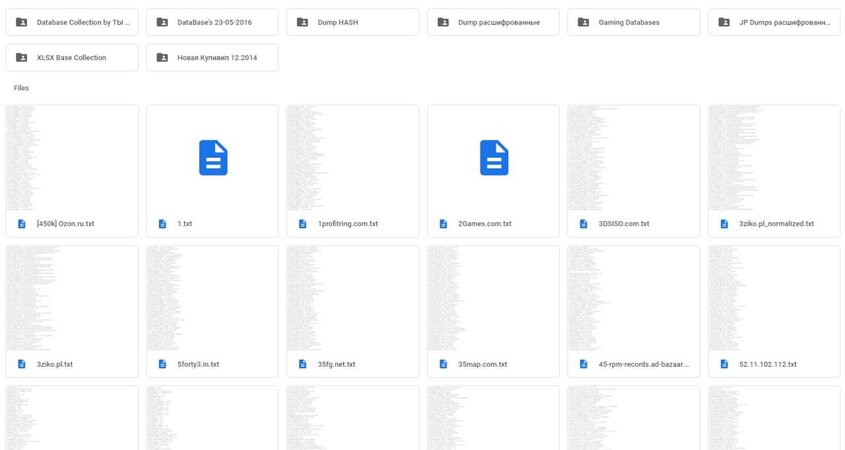Screen dimensions: 845x450
Task: Click the file name 35map.com.txt
Action: 482,364
